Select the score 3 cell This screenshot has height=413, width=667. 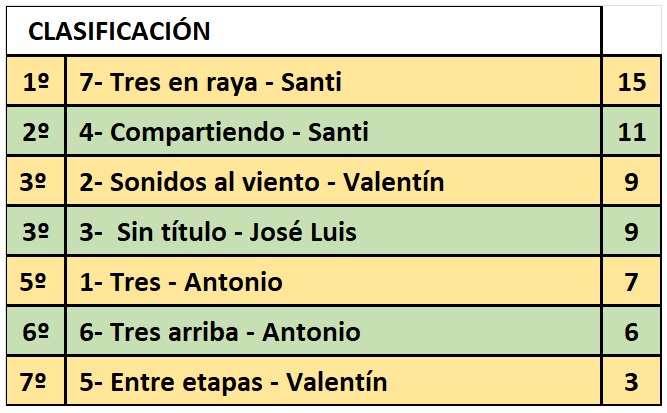(632, 381)
